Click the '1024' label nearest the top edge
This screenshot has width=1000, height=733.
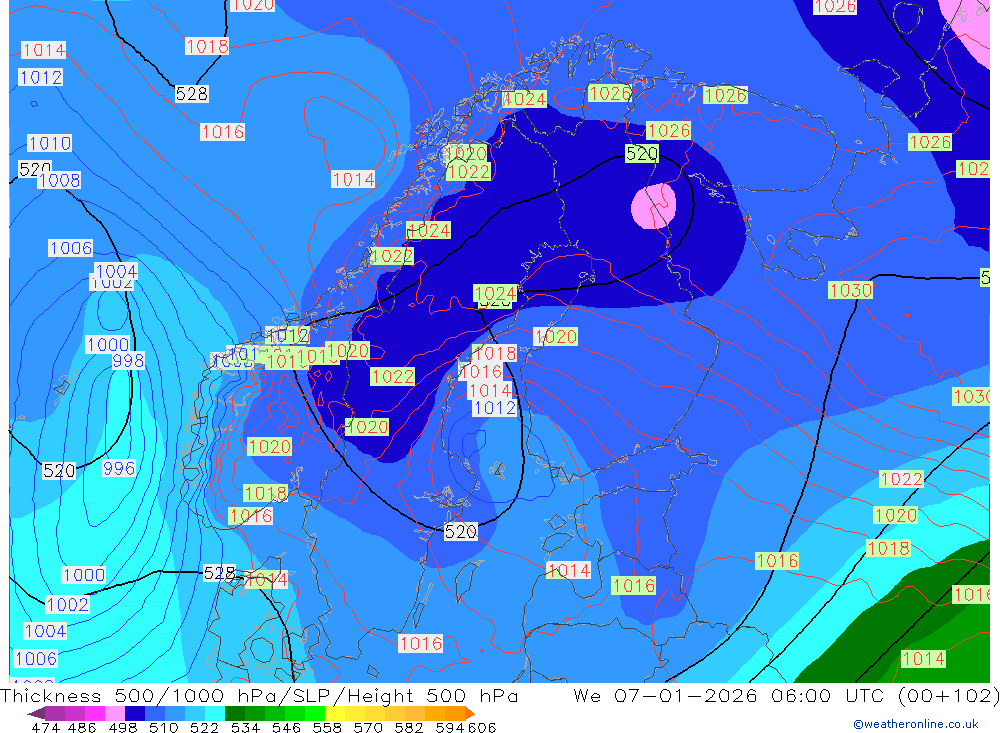click(x=525, y=99)
